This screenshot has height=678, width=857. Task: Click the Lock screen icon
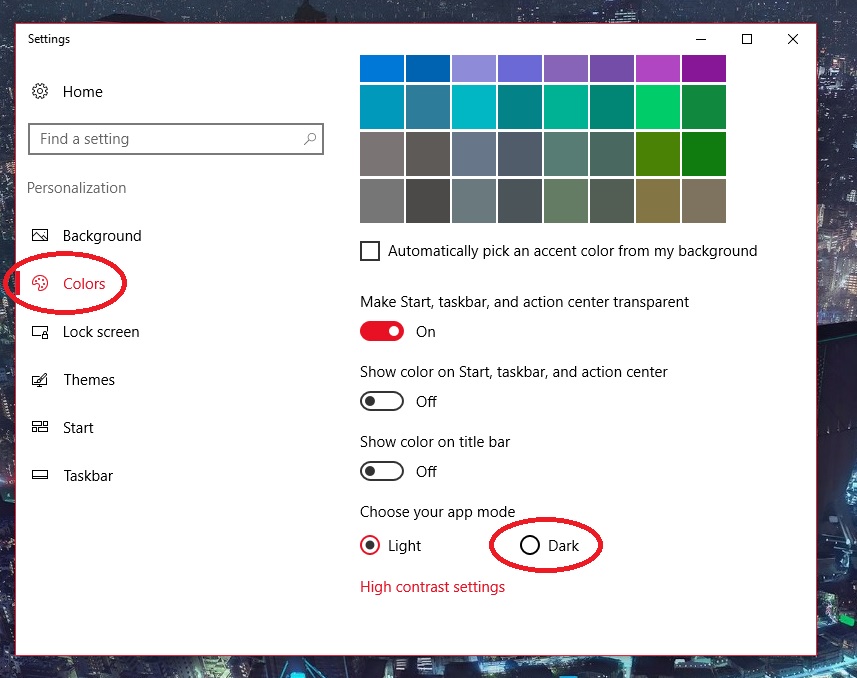pyautogui.click(x=40, y=332)
